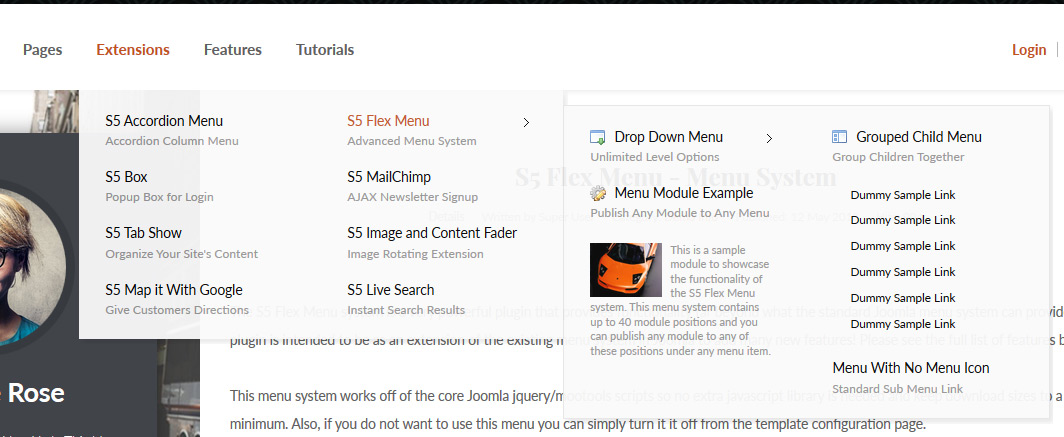Image resolution: width=1064 pixels, height=437 pixels.
Task: Open Menu Module Example entry
Action: coord(683,193)
